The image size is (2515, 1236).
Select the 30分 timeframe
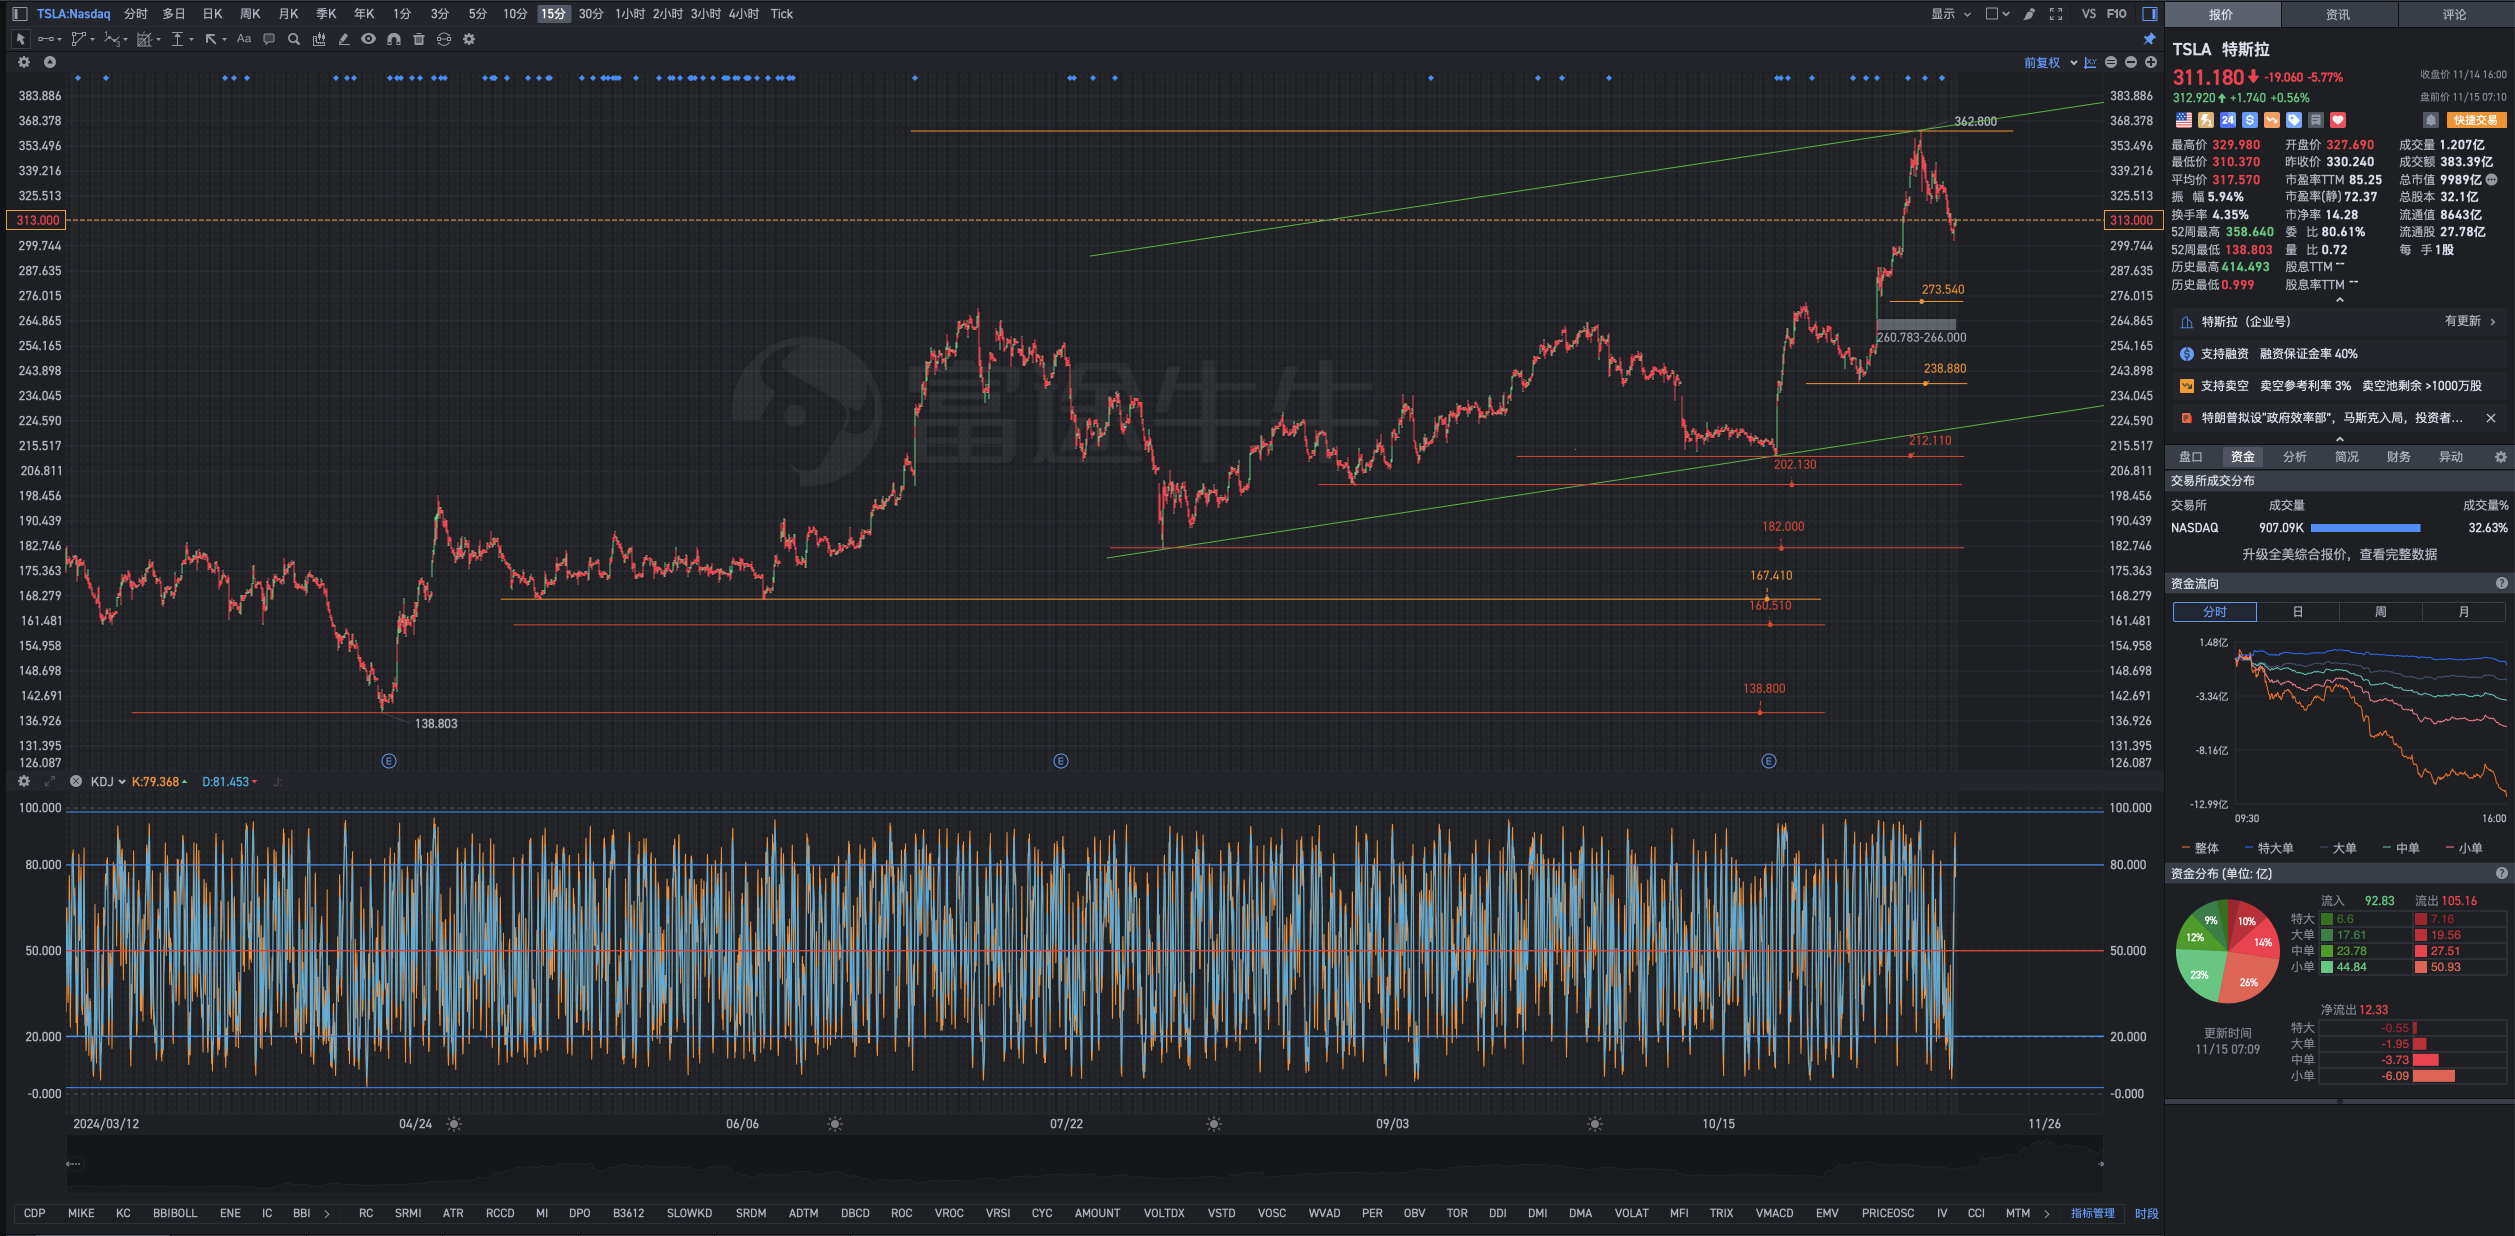pyautogui.click(x=591, y=14)
